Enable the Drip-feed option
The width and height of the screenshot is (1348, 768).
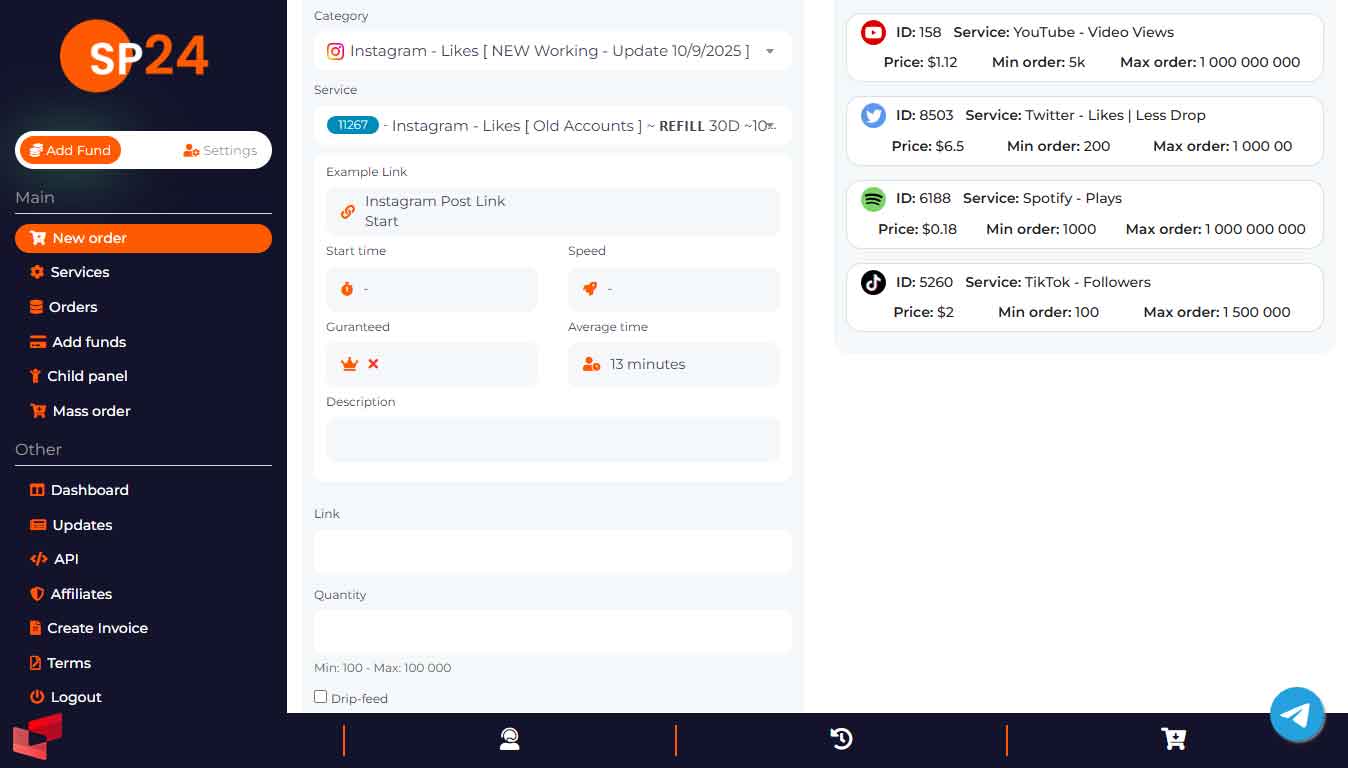(x=320, y=696)
